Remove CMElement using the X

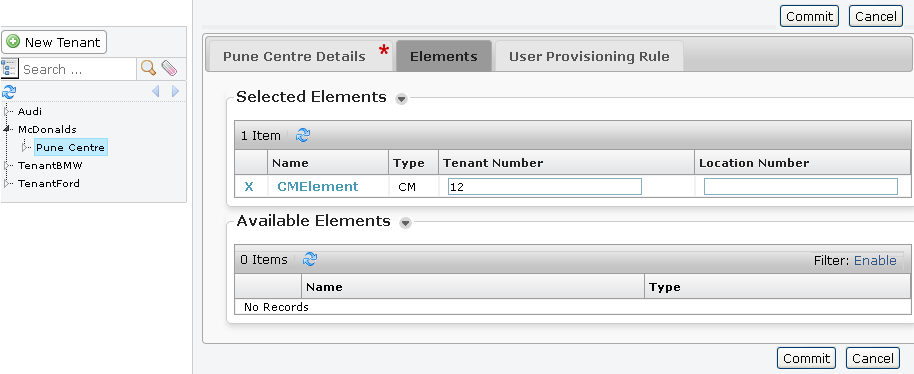click(x=249, y=186)
